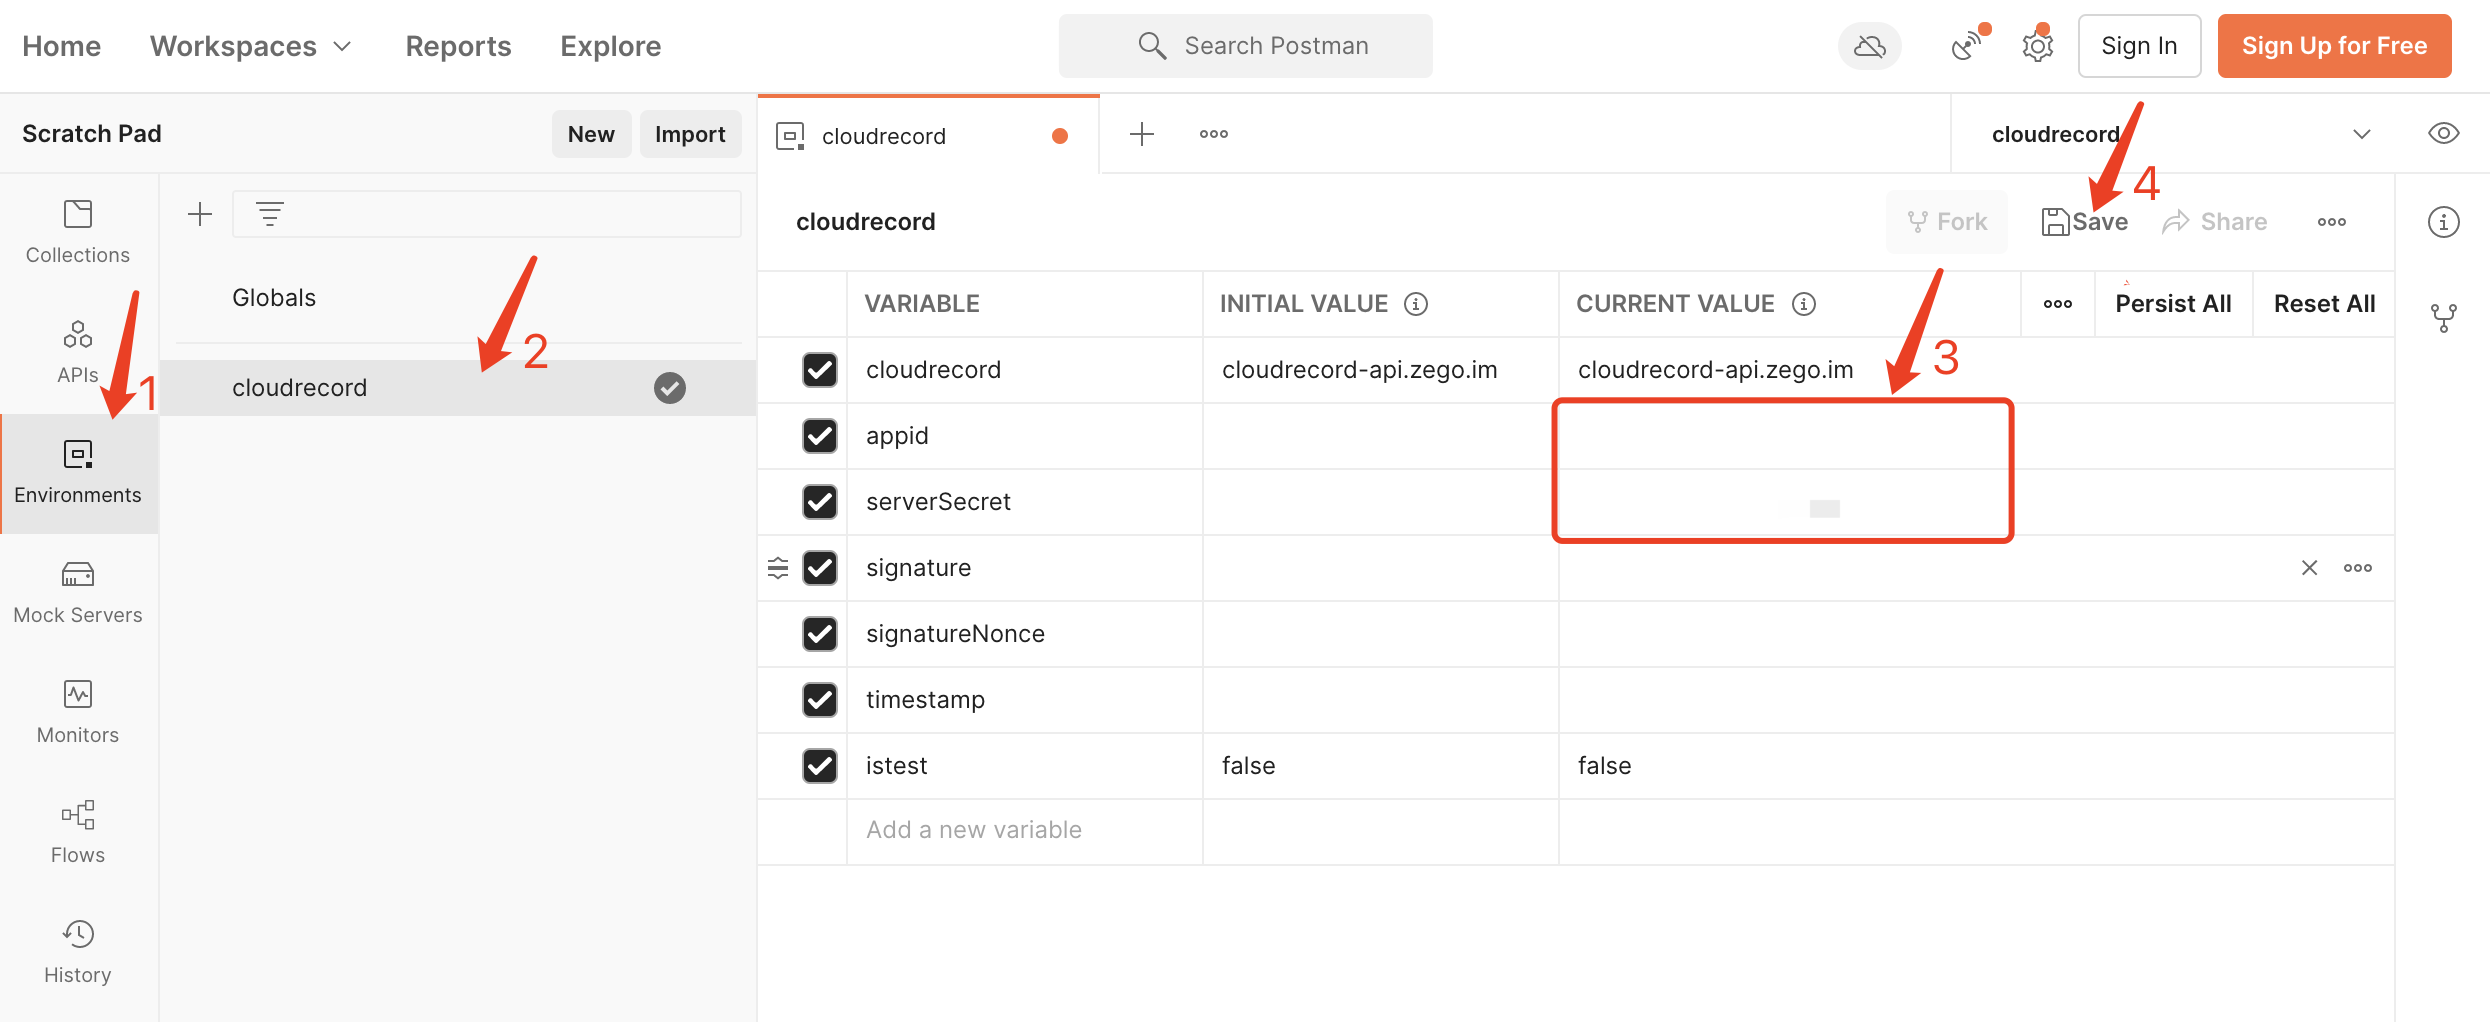Click the appid current value cell
The width and height of the screenshot is (2490, 1022).
[1976, 436]
